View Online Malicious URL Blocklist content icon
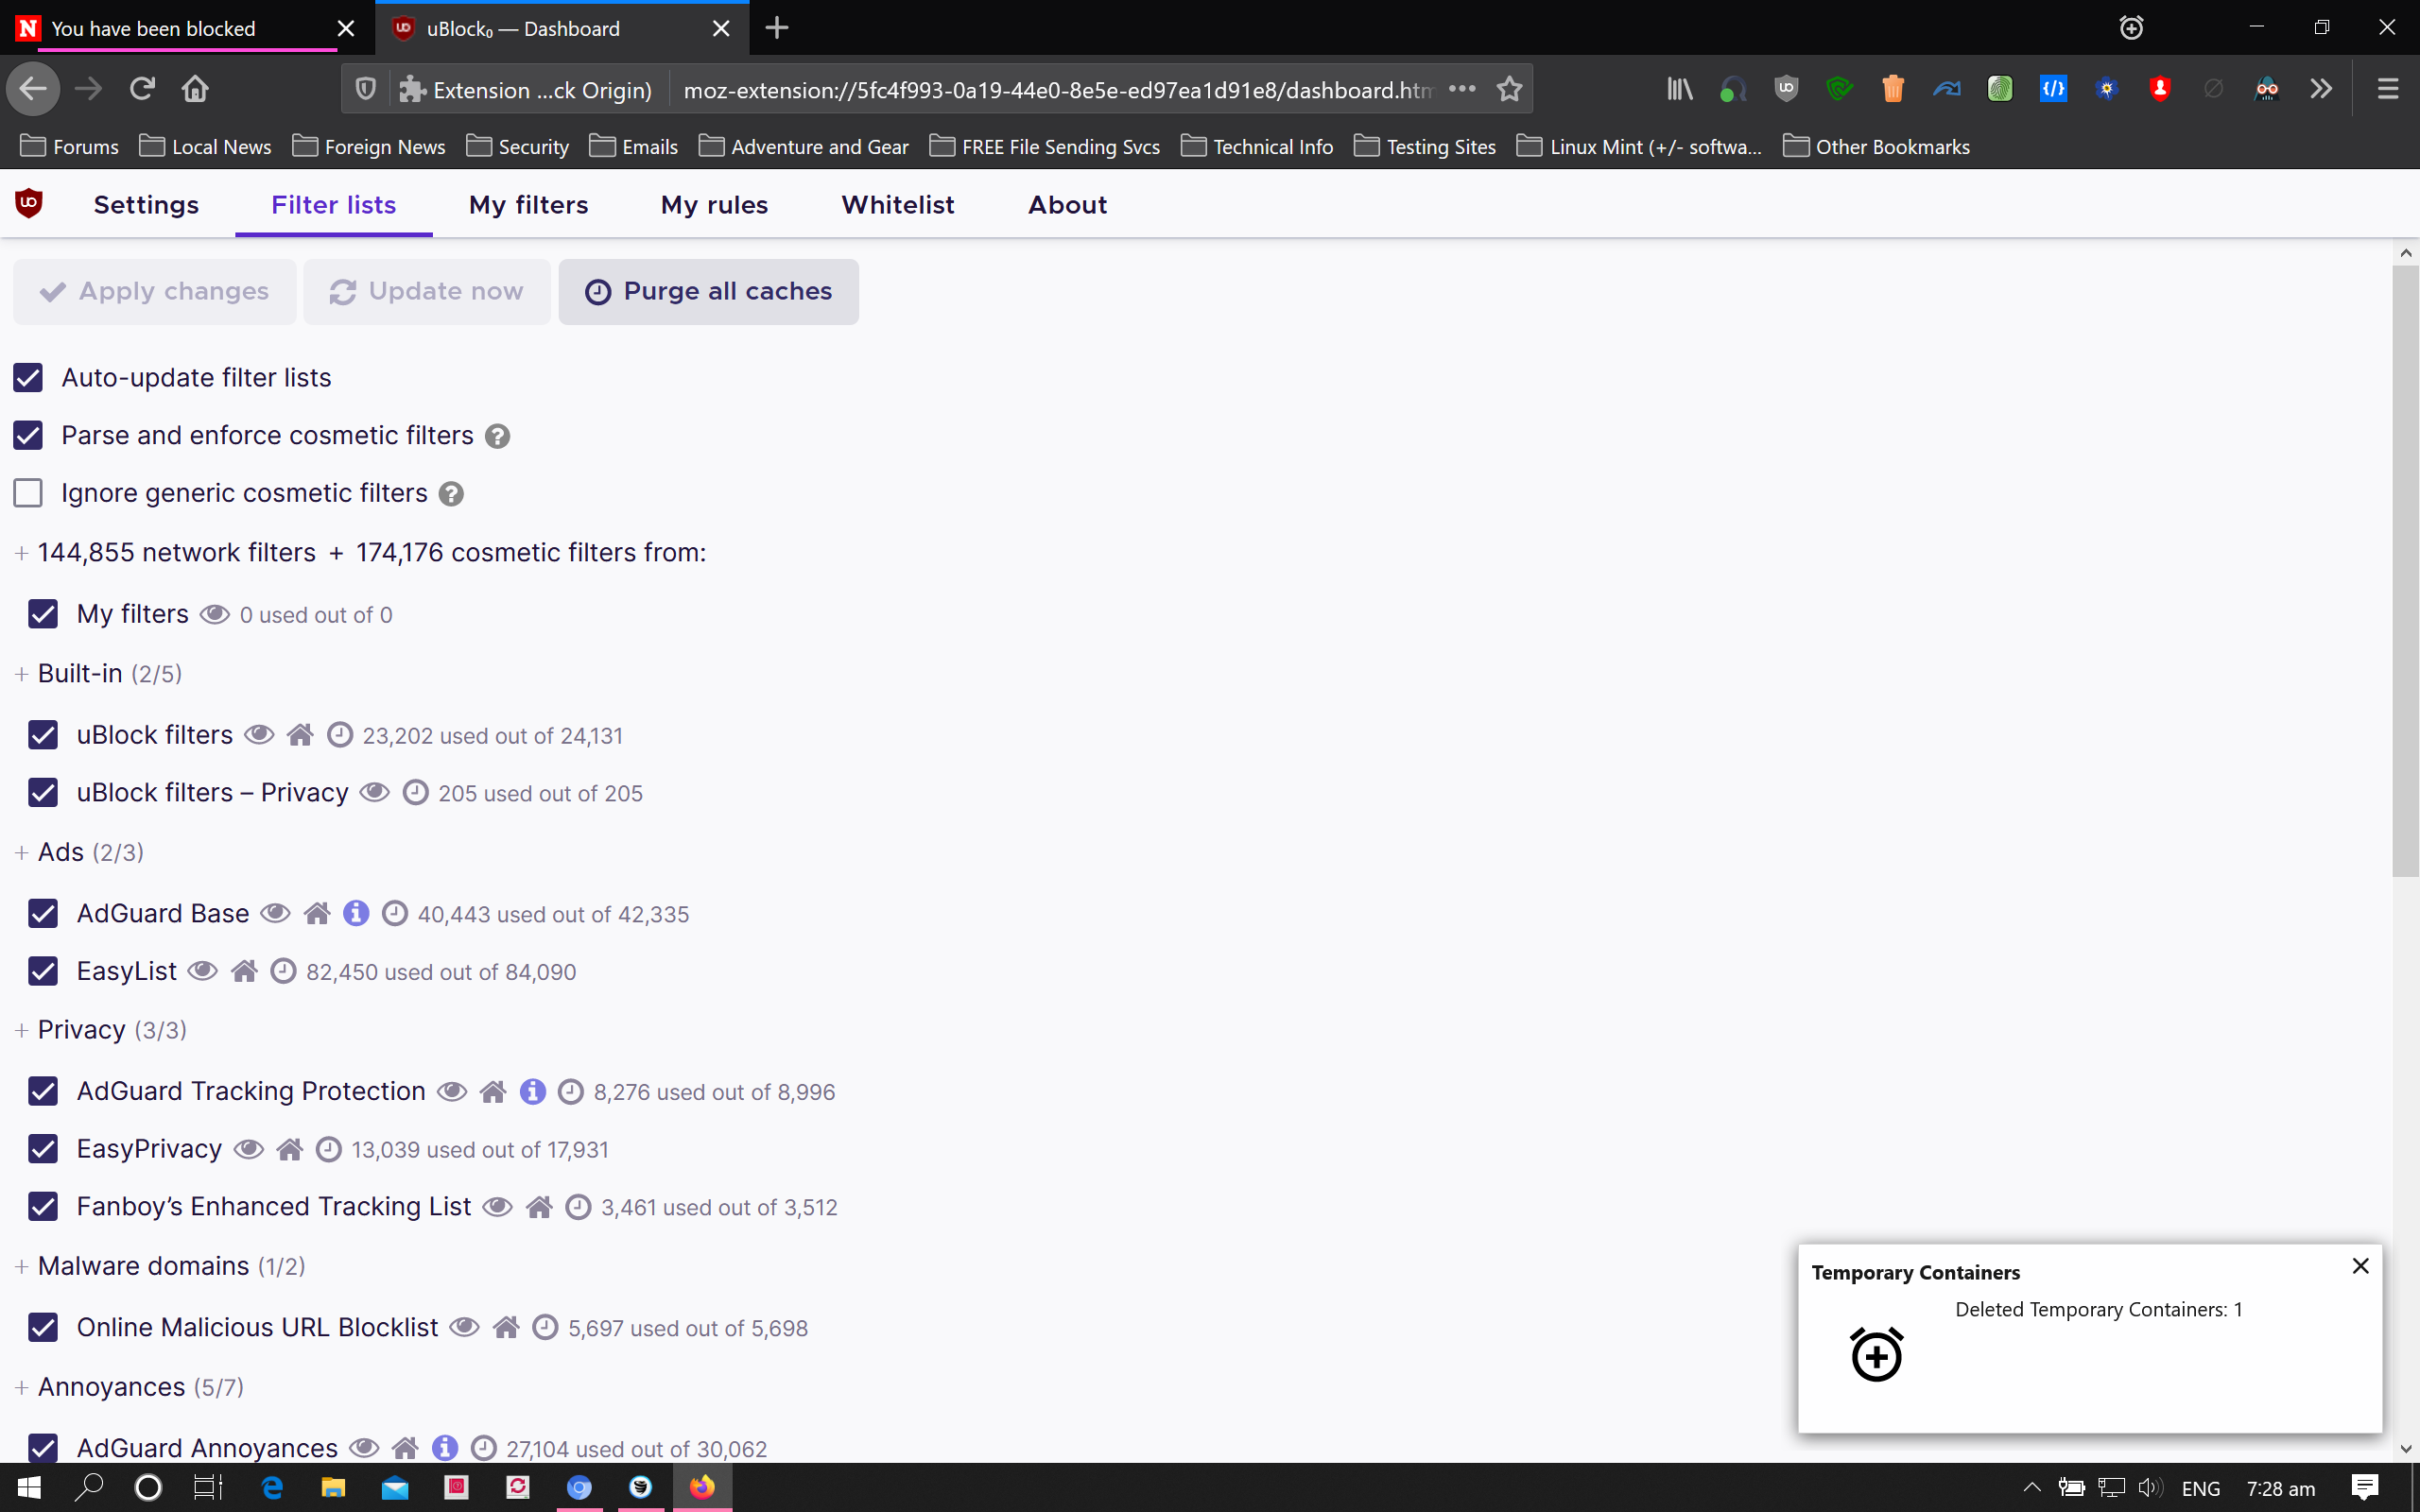Screen dimensions: 2420x1512 464,1327
